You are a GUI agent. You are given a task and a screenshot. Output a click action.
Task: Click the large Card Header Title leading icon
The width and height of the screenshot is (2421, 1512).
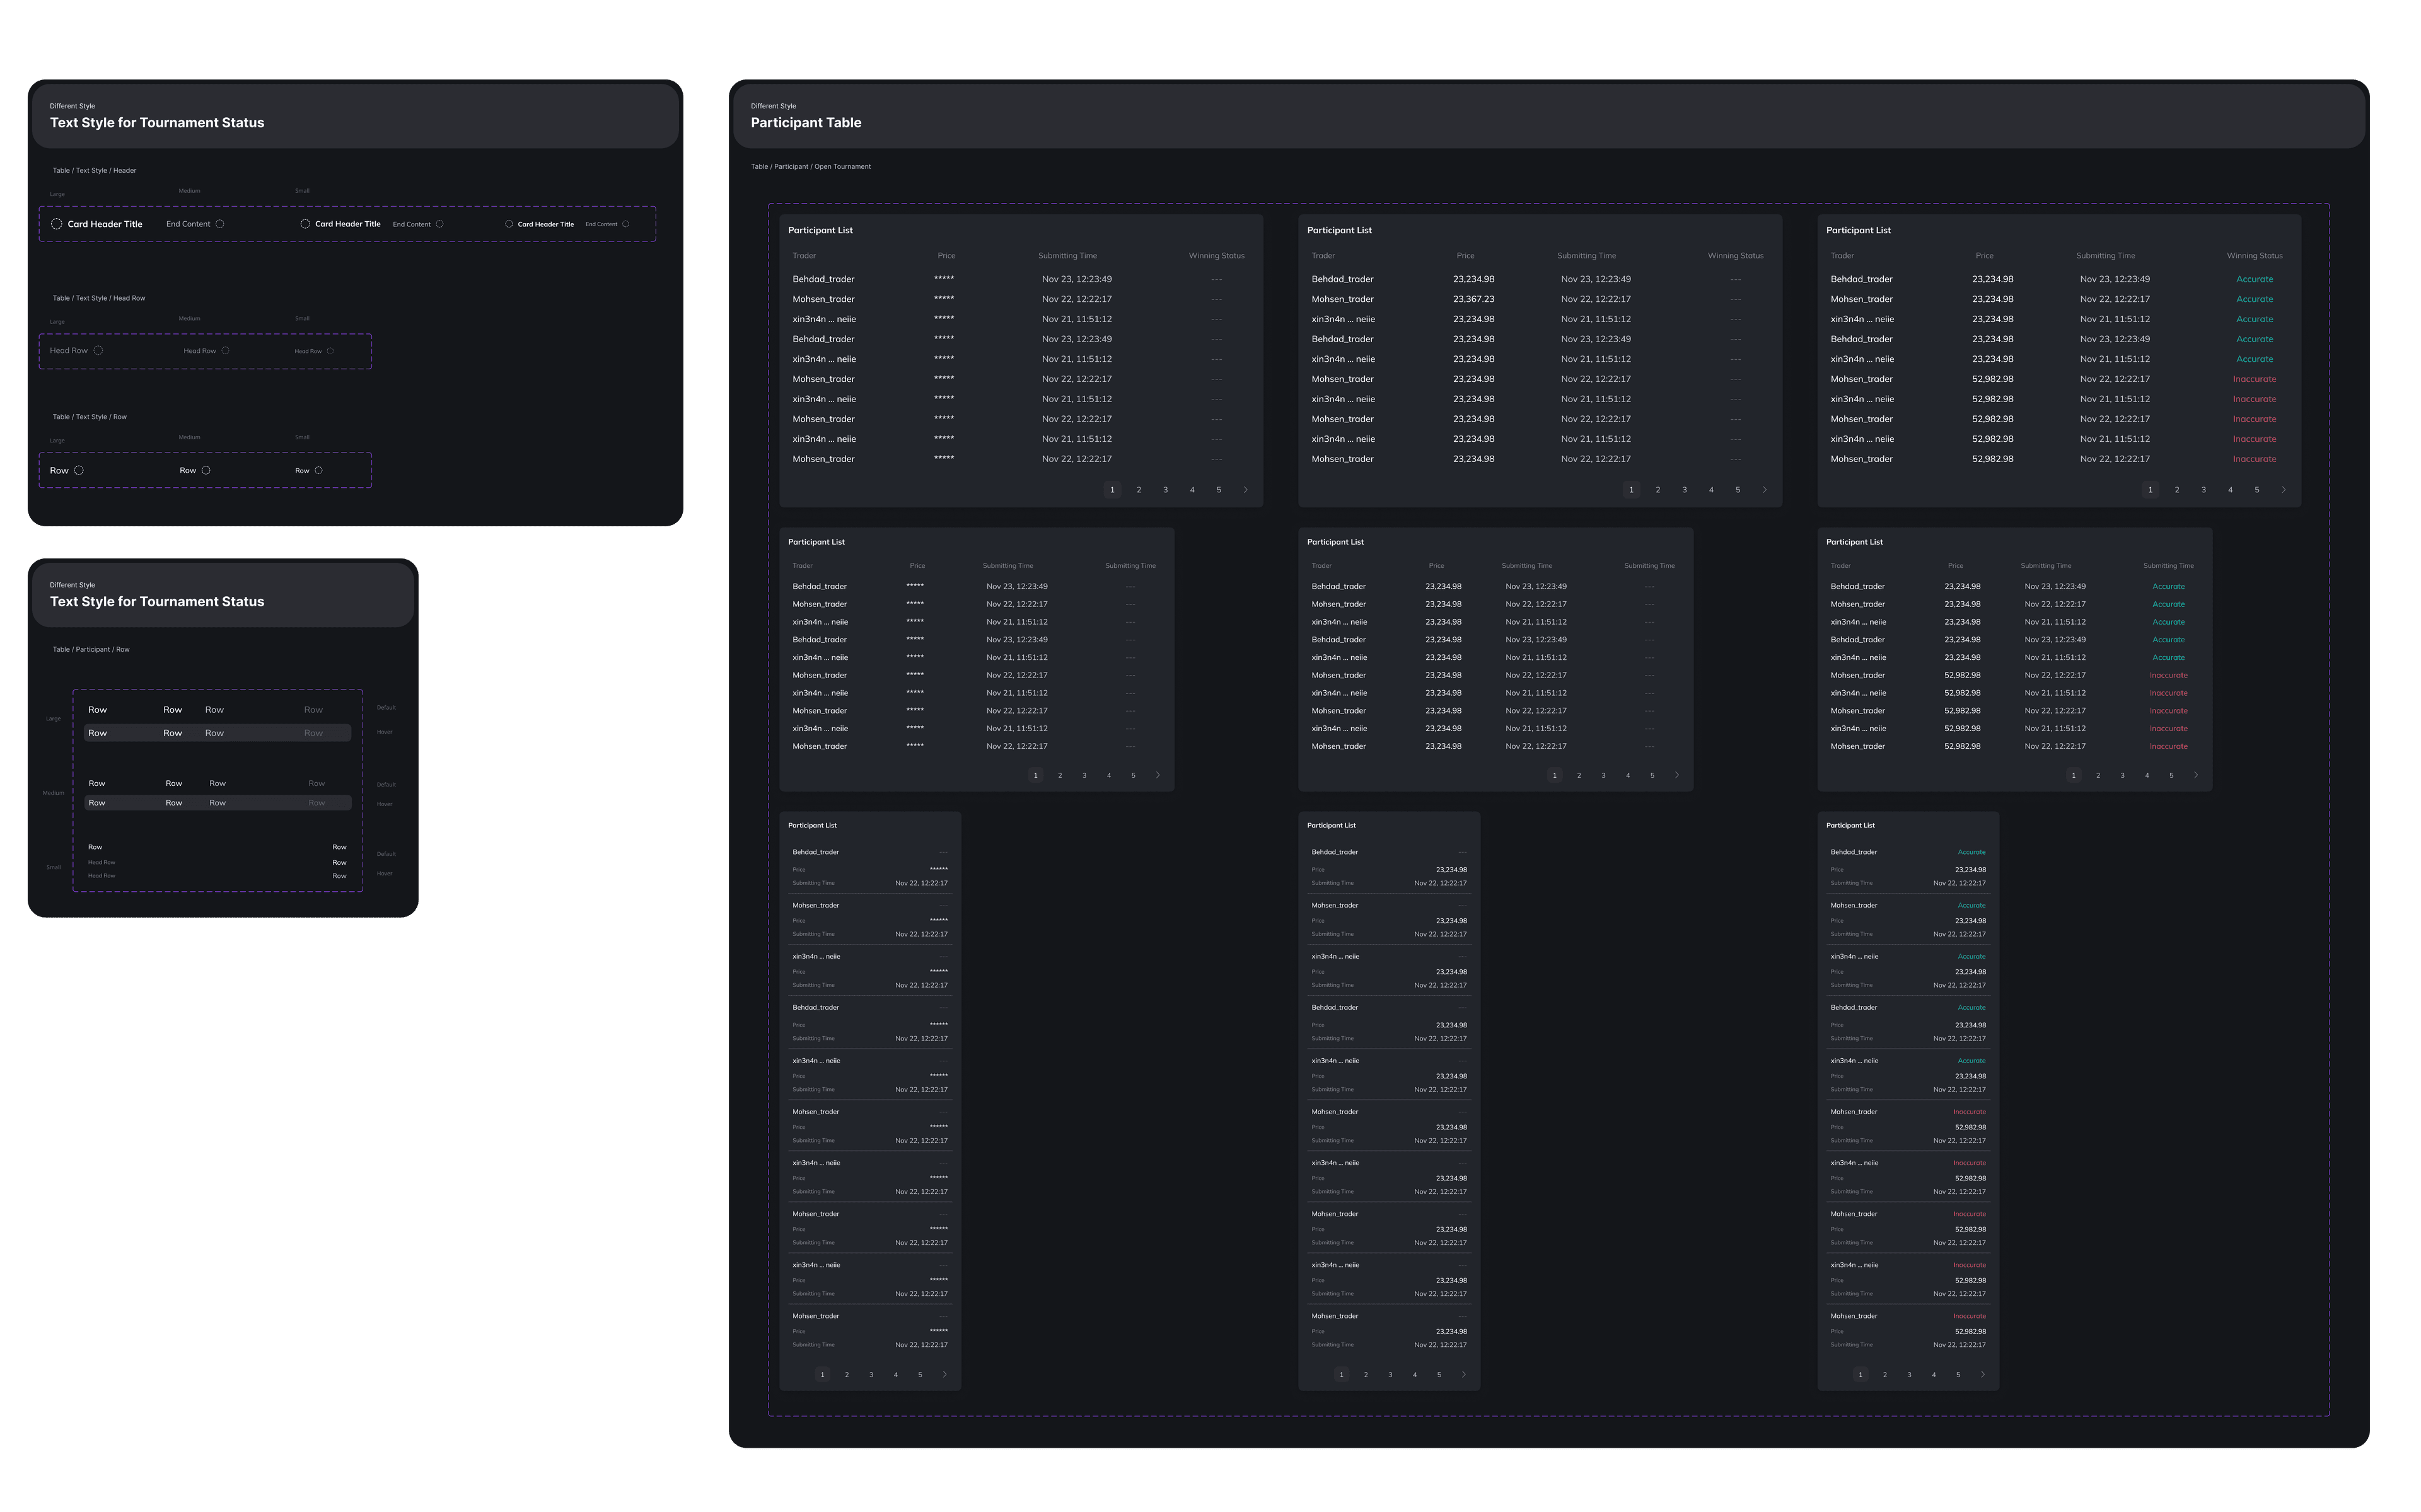click(x=57, y=224)
